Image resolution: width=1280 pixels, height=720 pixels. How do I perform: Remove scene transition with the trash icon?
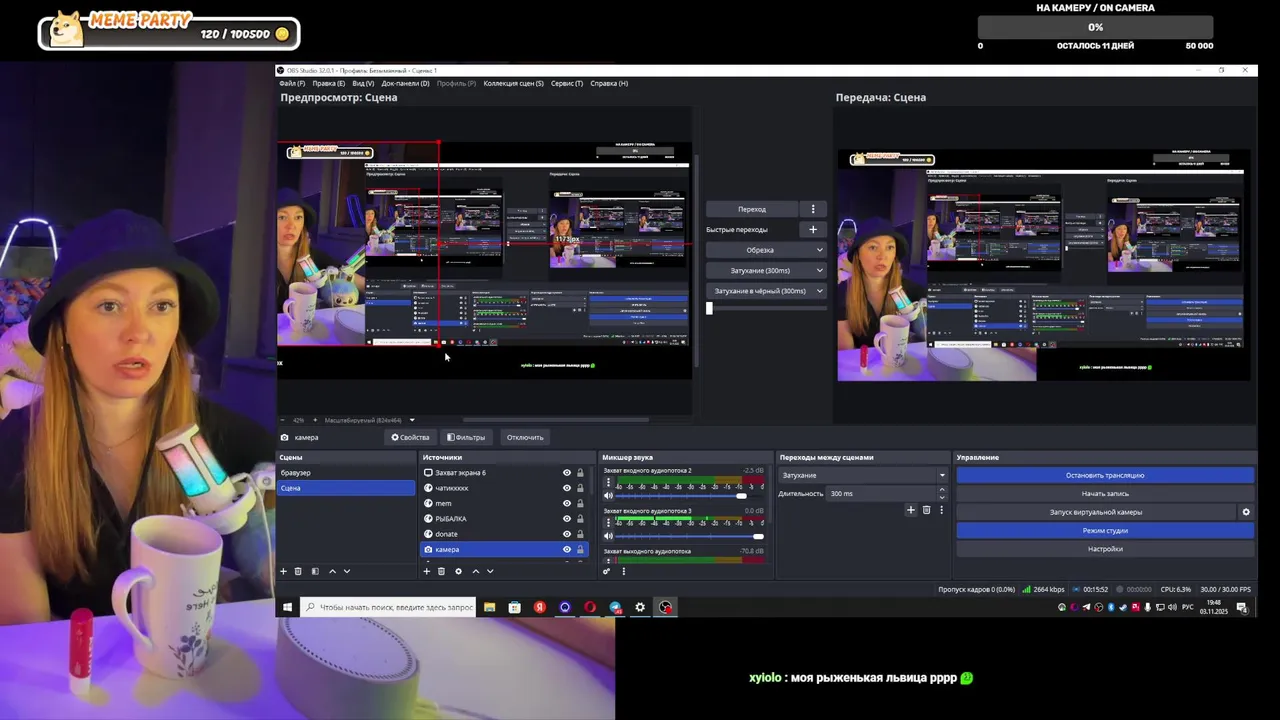pos(926,510)
